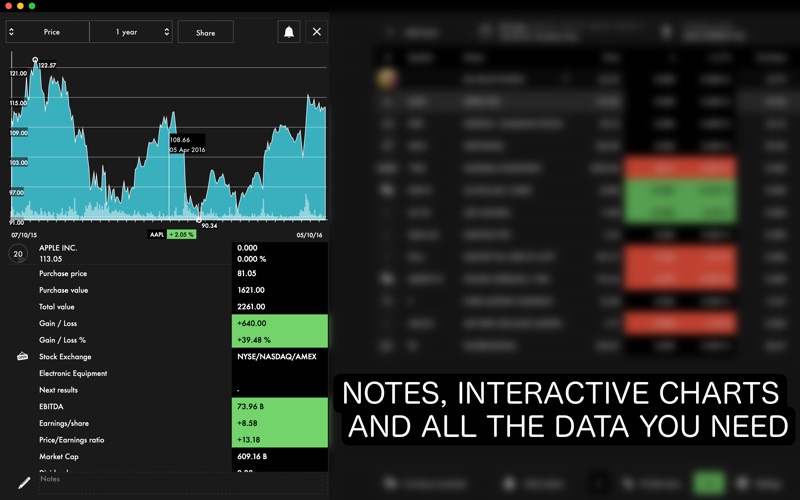Click the 122.57 high point marker on chart
Screen dimensions: 800x500
[x=35, y=60]
